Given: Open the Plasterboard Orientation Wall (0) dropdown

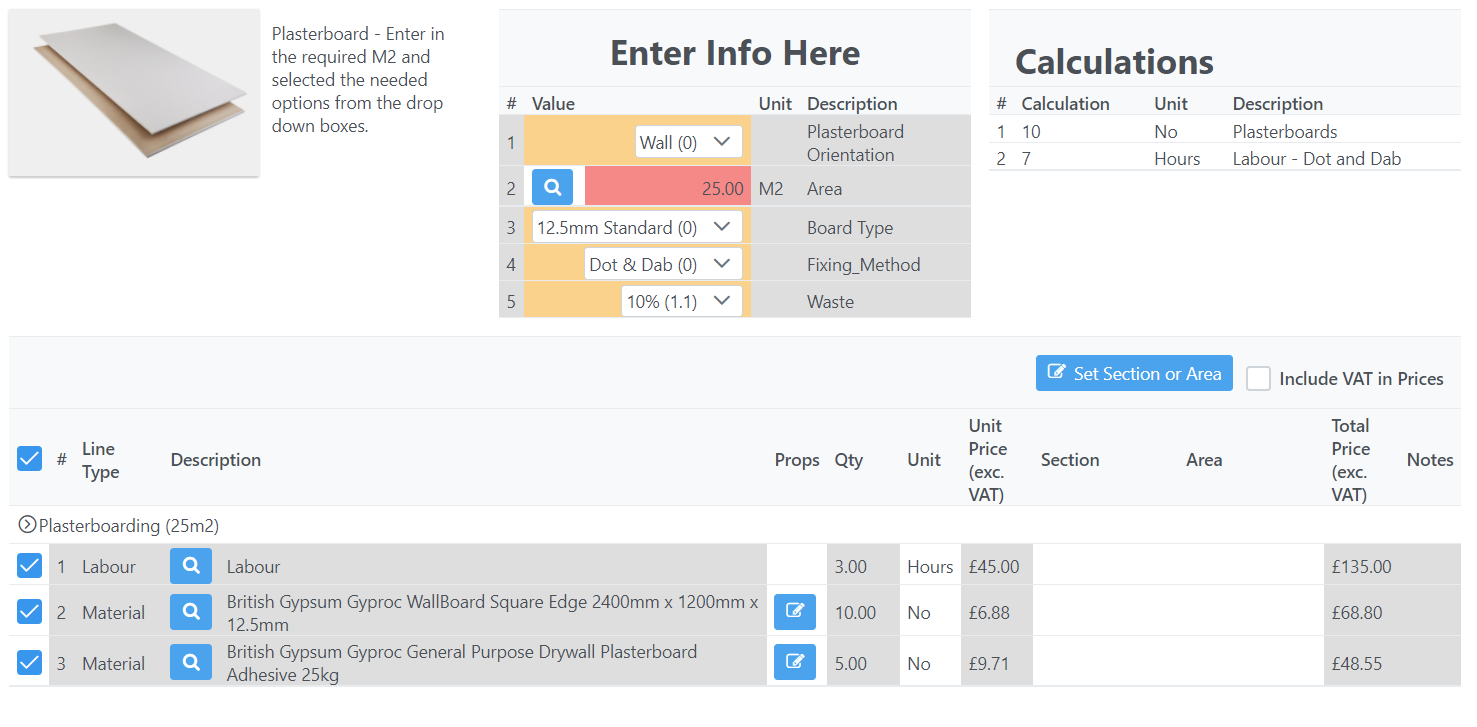Looking at the screenshot, I should (689, 142).
